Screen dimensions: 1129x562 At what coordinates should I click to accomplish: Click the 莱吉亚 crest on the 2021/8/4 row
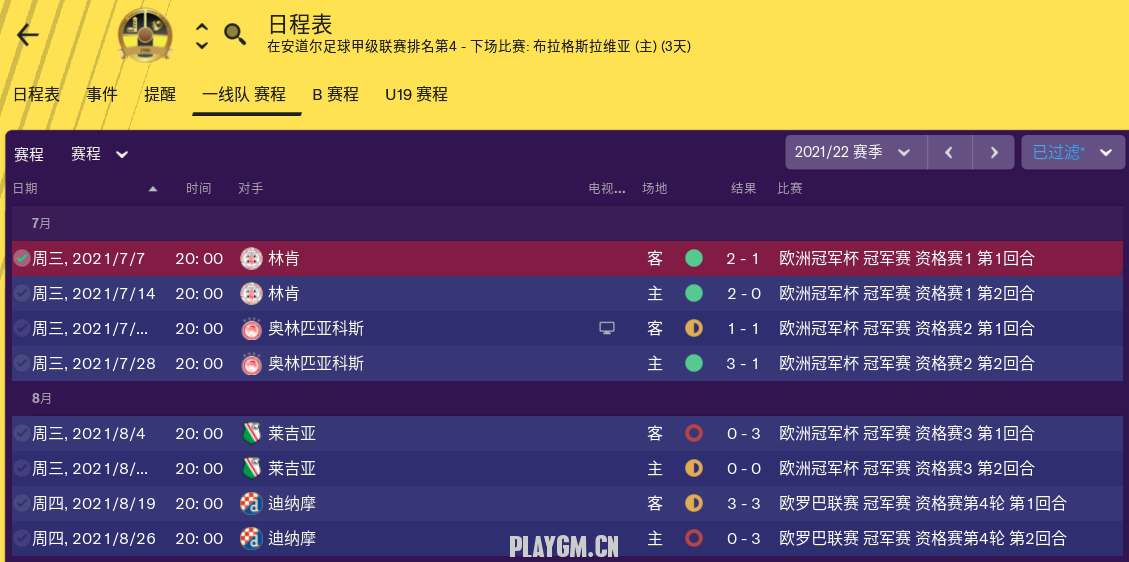(x=251, y=433)
